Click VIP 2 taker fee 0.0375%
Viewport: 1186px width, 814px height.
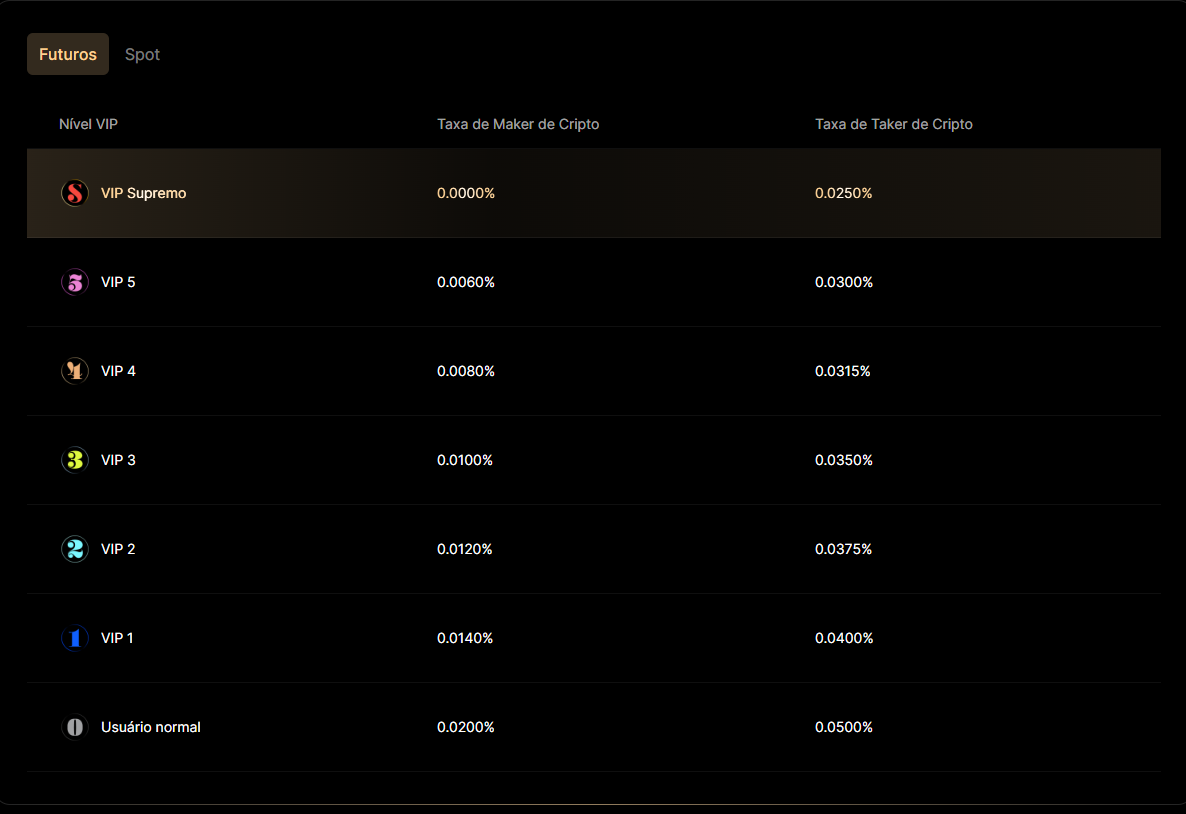click(843, 549)
